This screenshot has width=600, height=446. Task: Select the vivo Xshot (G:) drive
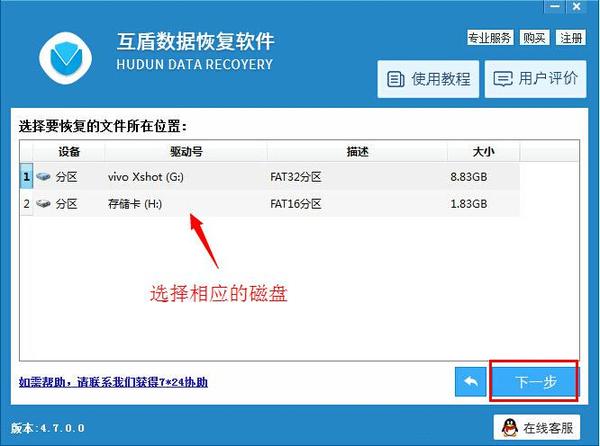146,177
